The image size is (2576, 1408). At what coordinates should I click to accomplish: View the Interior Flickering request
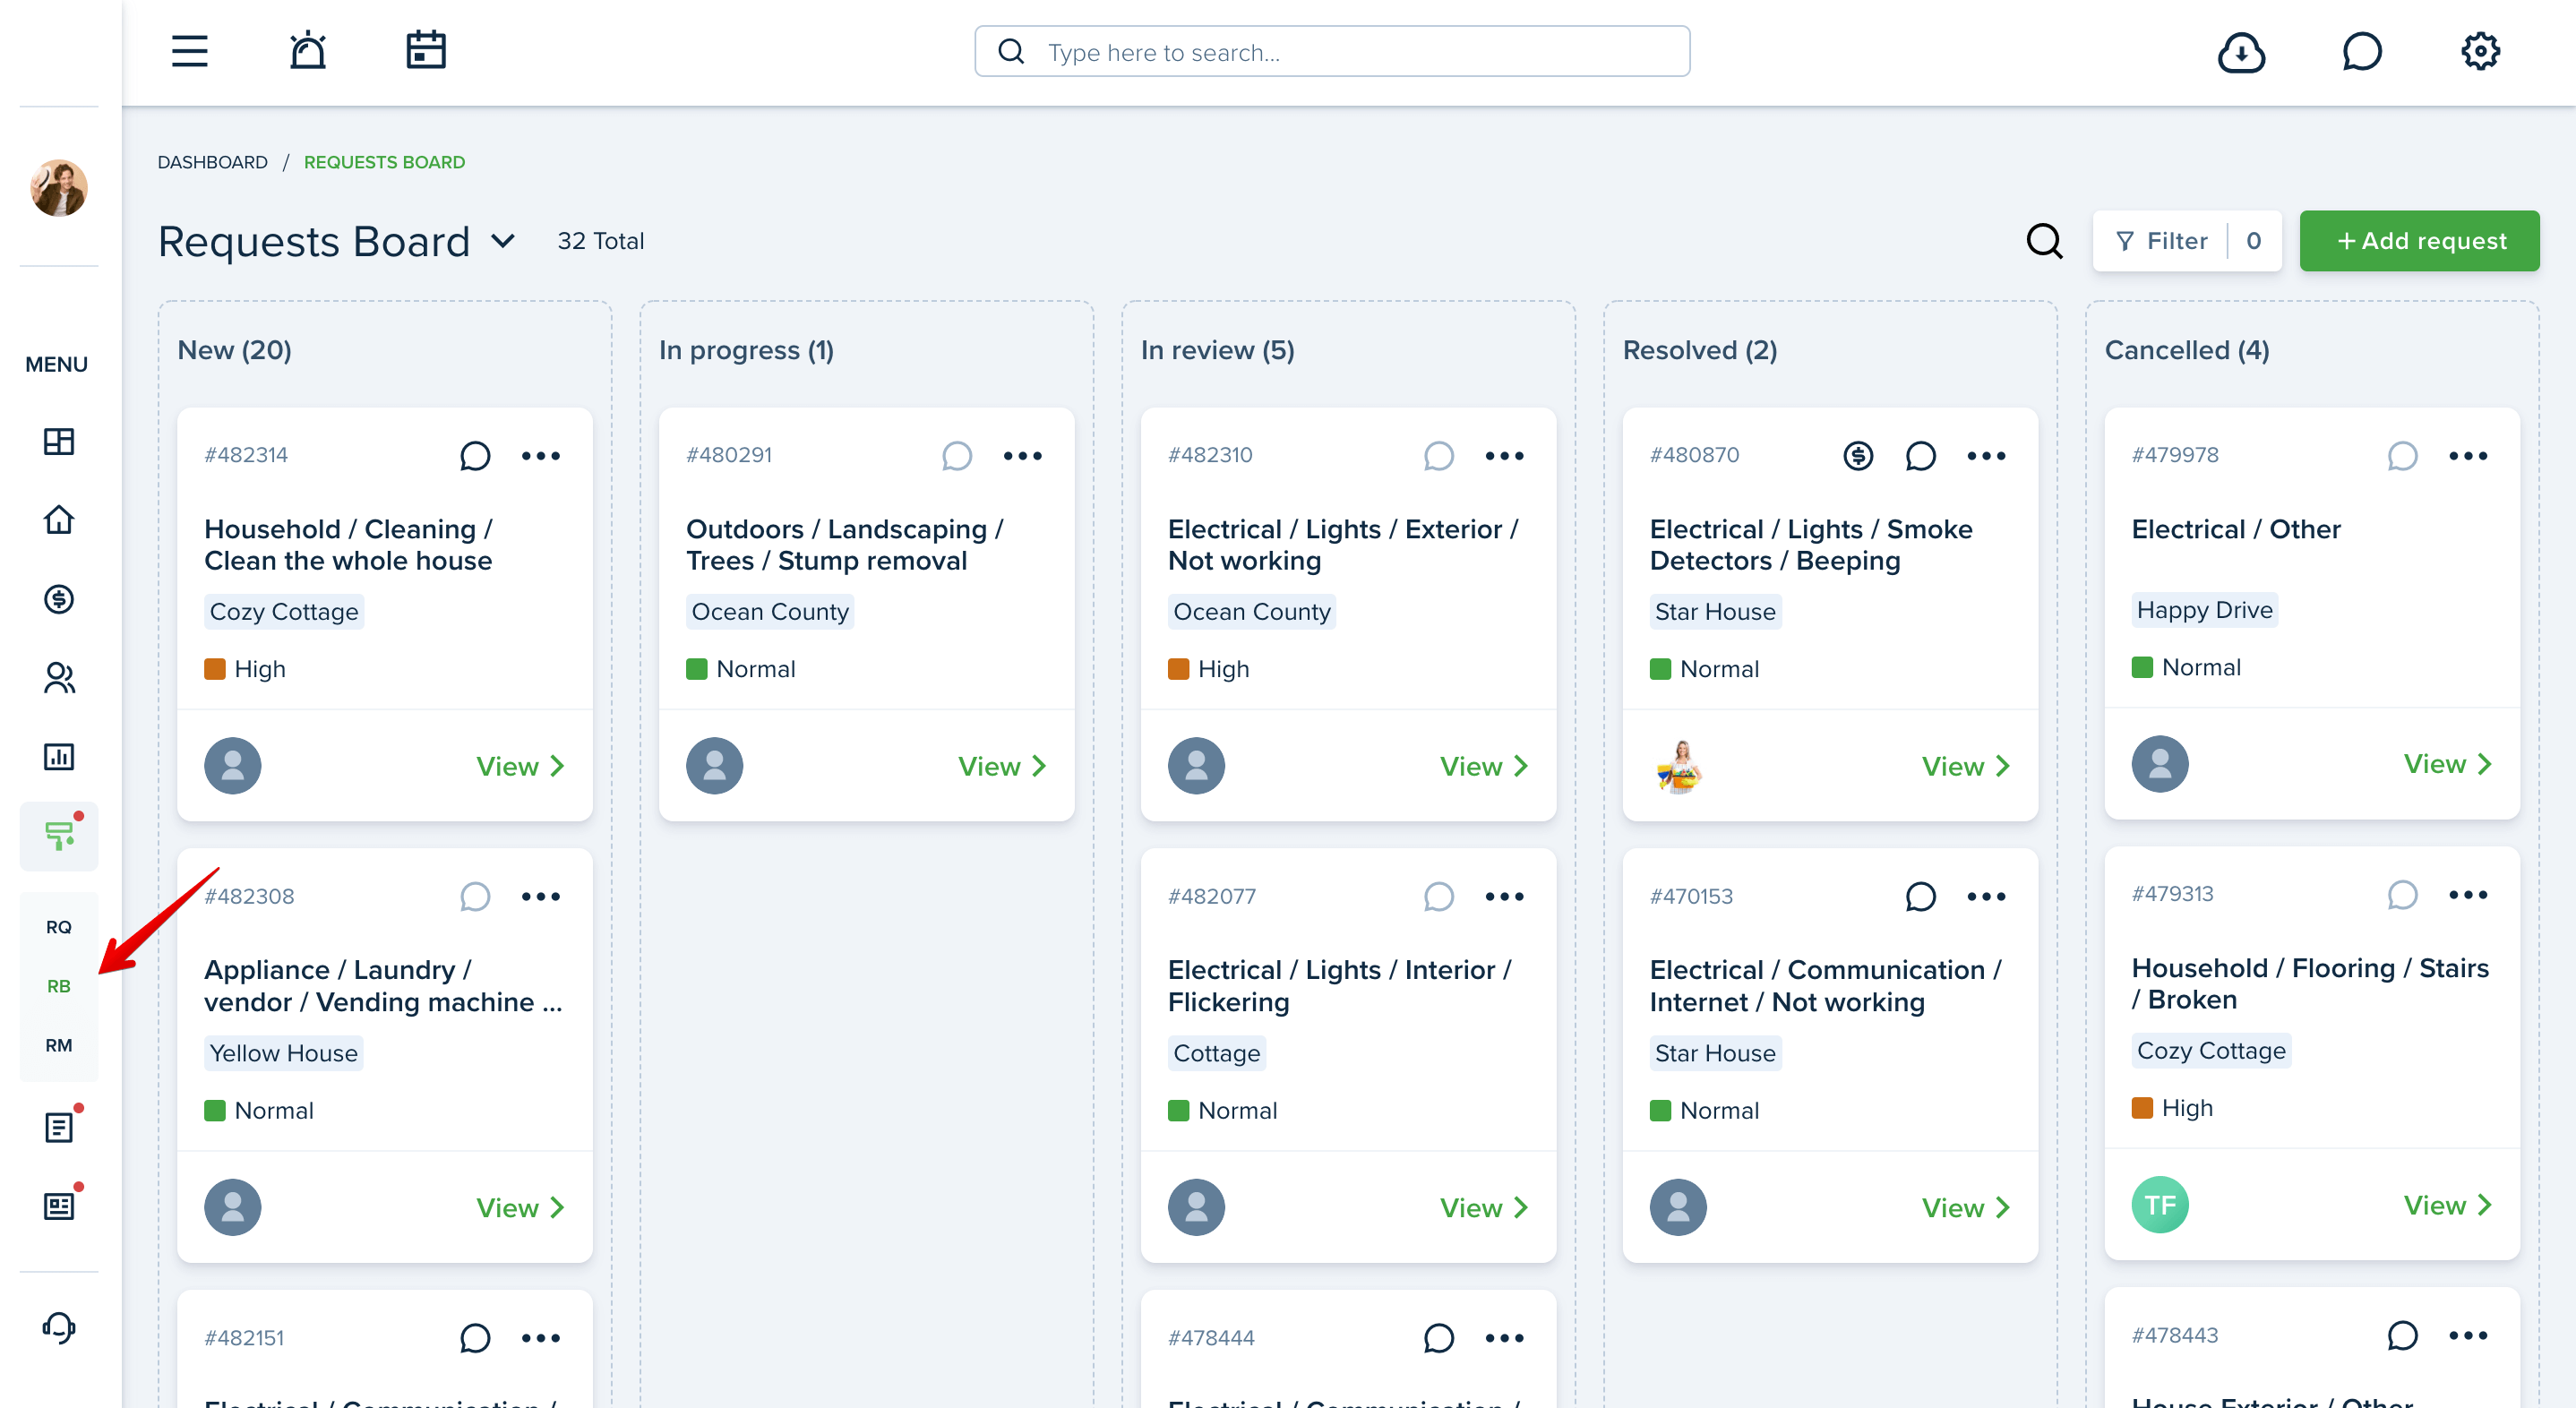pos(1484,1208)
